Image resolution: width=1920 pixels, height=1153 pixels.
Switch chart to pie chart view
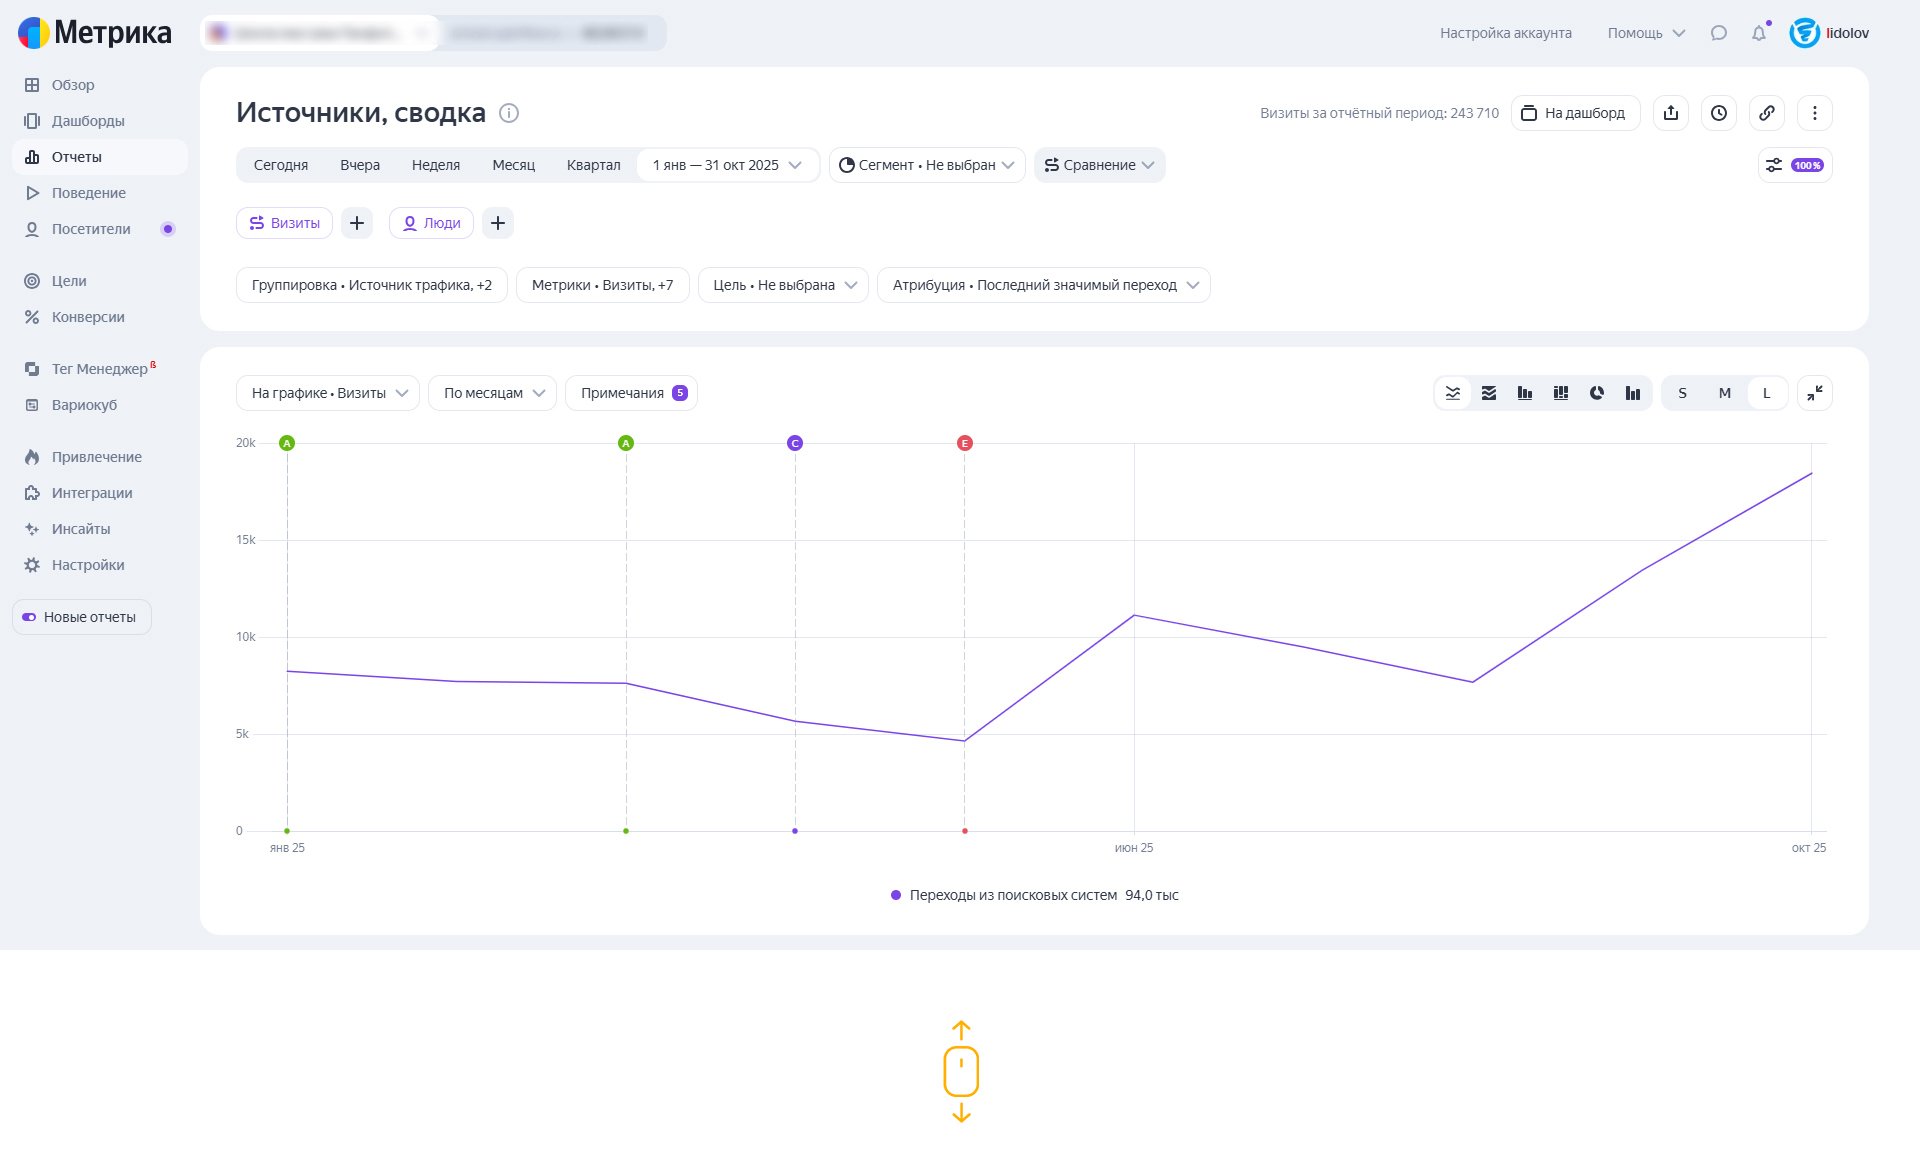[x=1597, y=393]
